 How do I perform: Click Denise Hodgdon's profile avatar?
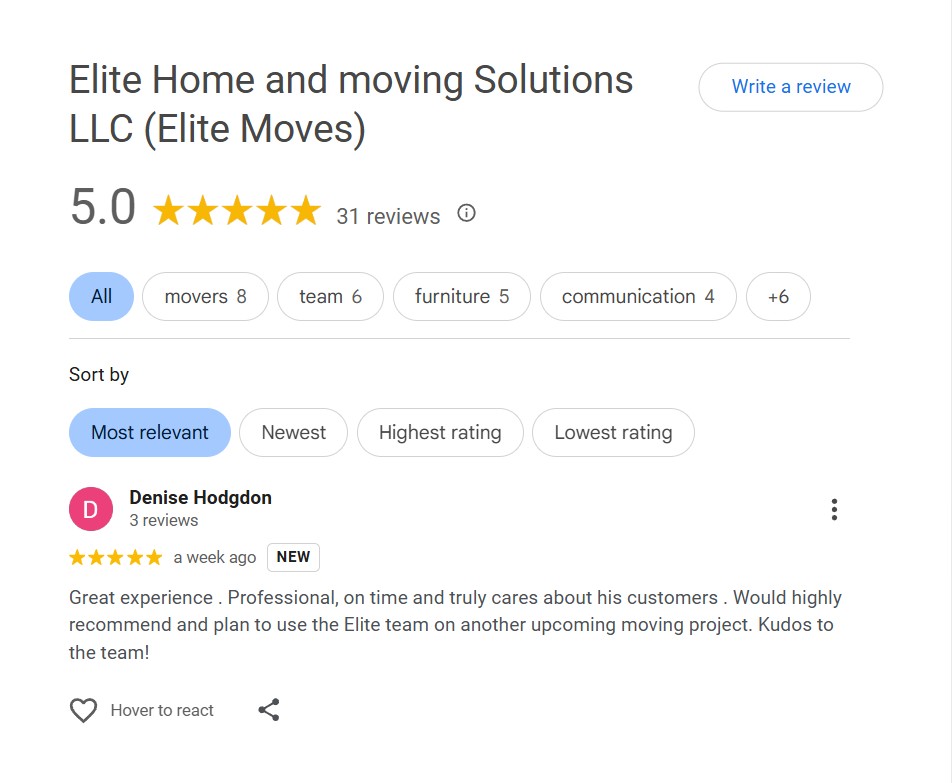(x=90, y=510)
